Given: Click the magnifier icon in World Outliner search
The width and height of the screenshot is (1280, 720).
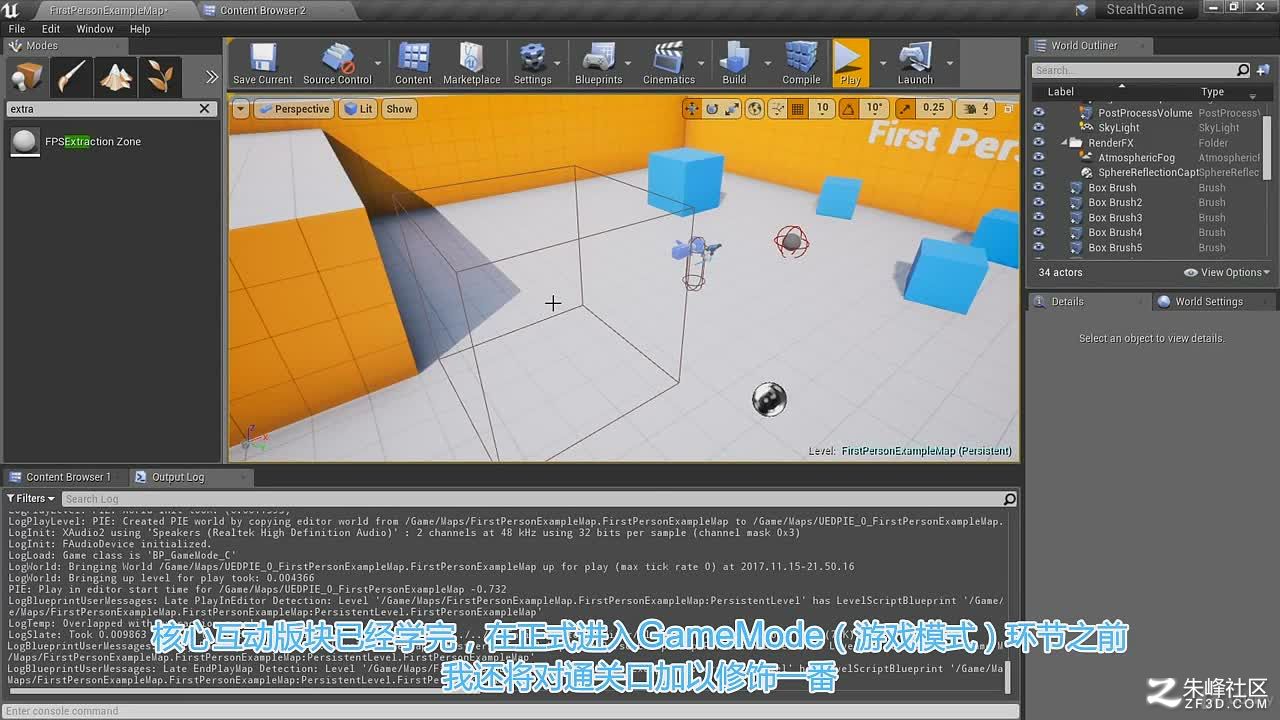Looking at the screenshot, I should pos(1243,70).
